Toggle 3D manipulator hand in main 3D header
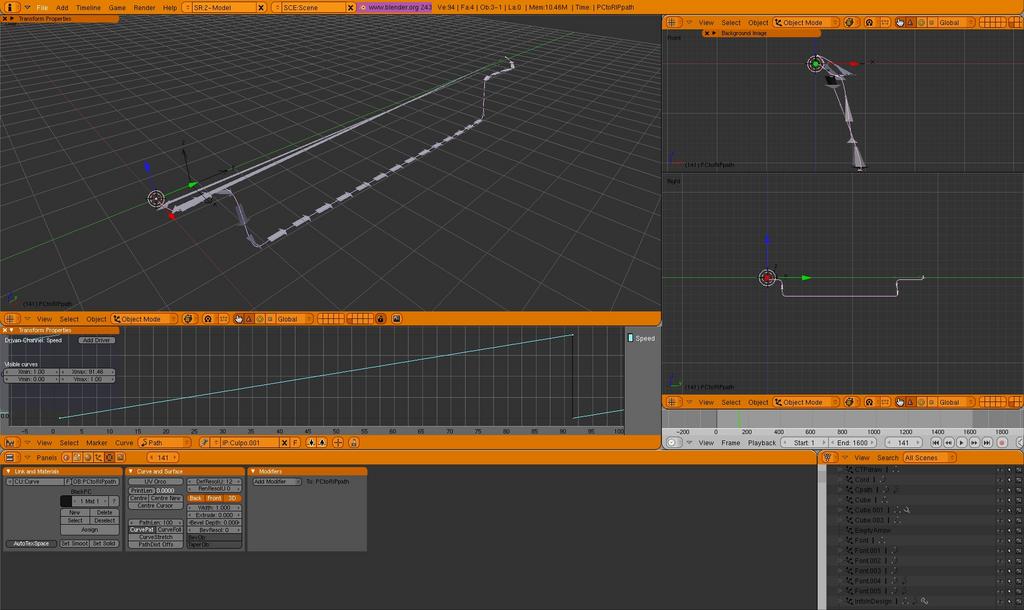 pos(238,319)
